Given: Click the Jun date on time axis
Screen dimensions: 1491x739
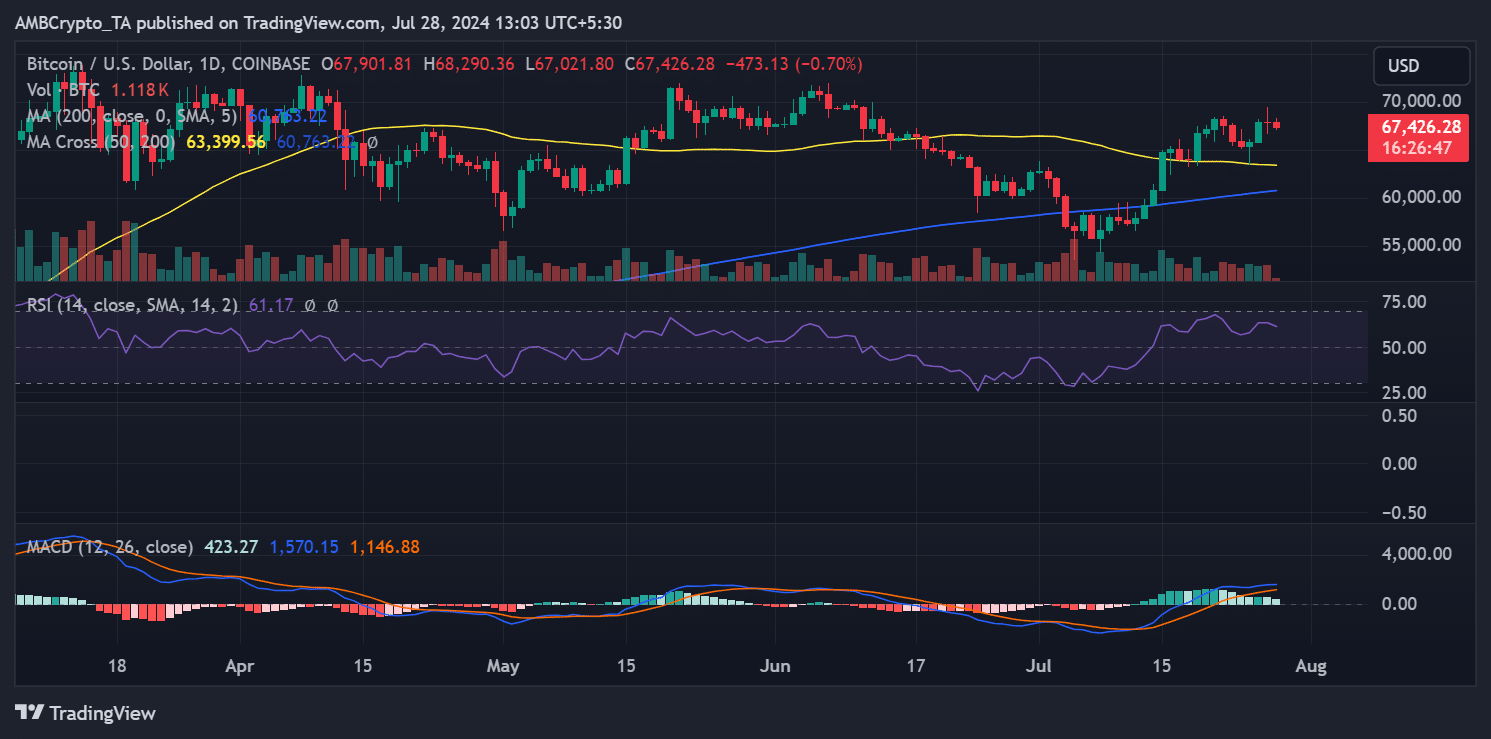Looking at the screenshot, I should click(775, 667).
